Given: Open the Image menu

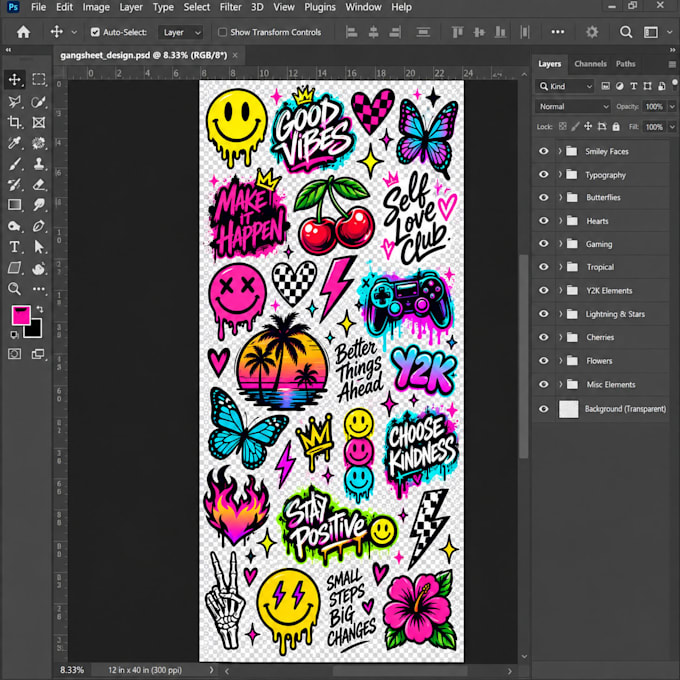Looking at the screenshot, I should tap(96, 7).
